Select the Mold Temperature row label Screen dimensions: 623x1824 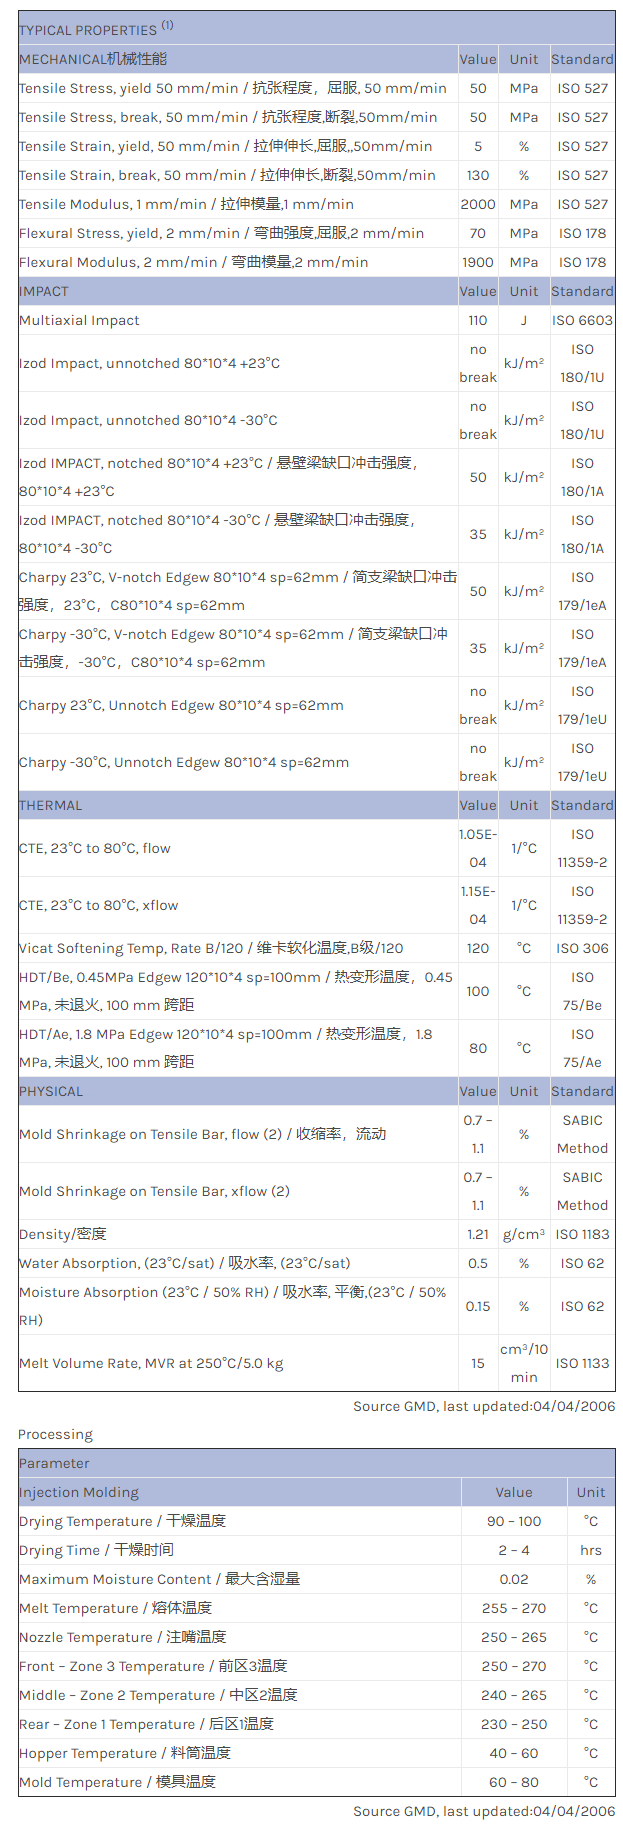coord(117,1782)
